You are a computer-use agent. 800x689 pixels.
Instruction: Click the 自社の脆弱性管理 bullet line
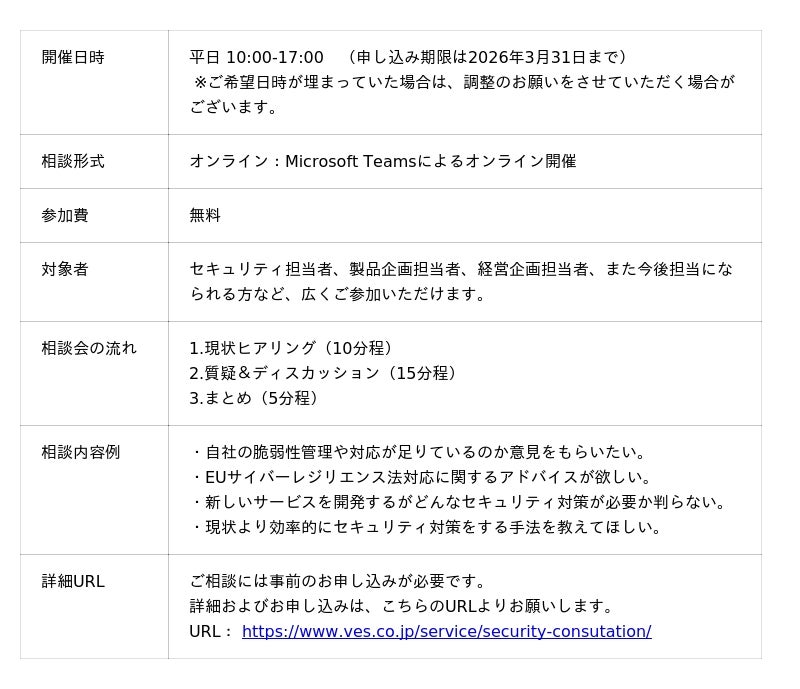click(421, 452)
